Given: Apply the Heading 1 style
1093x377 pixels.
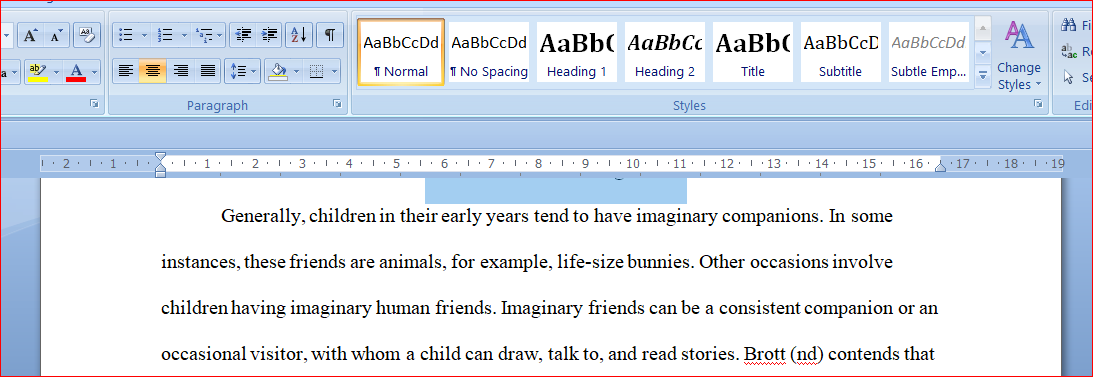Looking at the screenshot, I should [576, 52].
